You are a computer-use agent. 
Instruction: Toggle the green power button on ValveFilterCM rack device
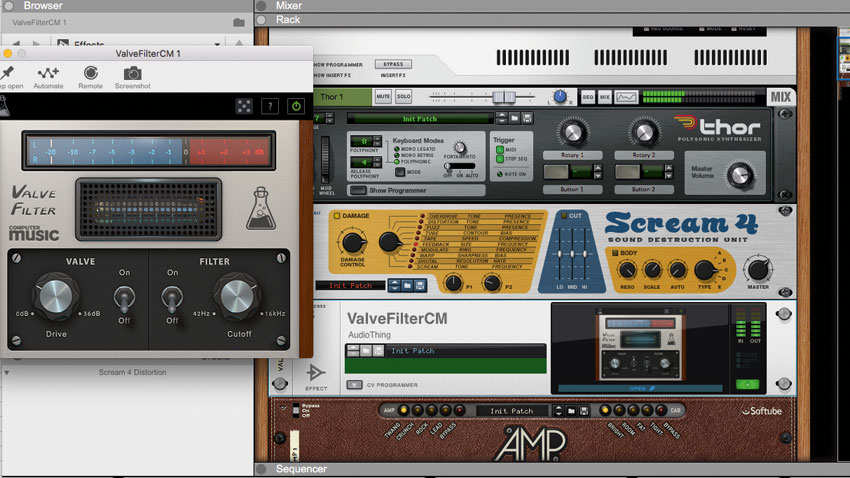[748, 384]
